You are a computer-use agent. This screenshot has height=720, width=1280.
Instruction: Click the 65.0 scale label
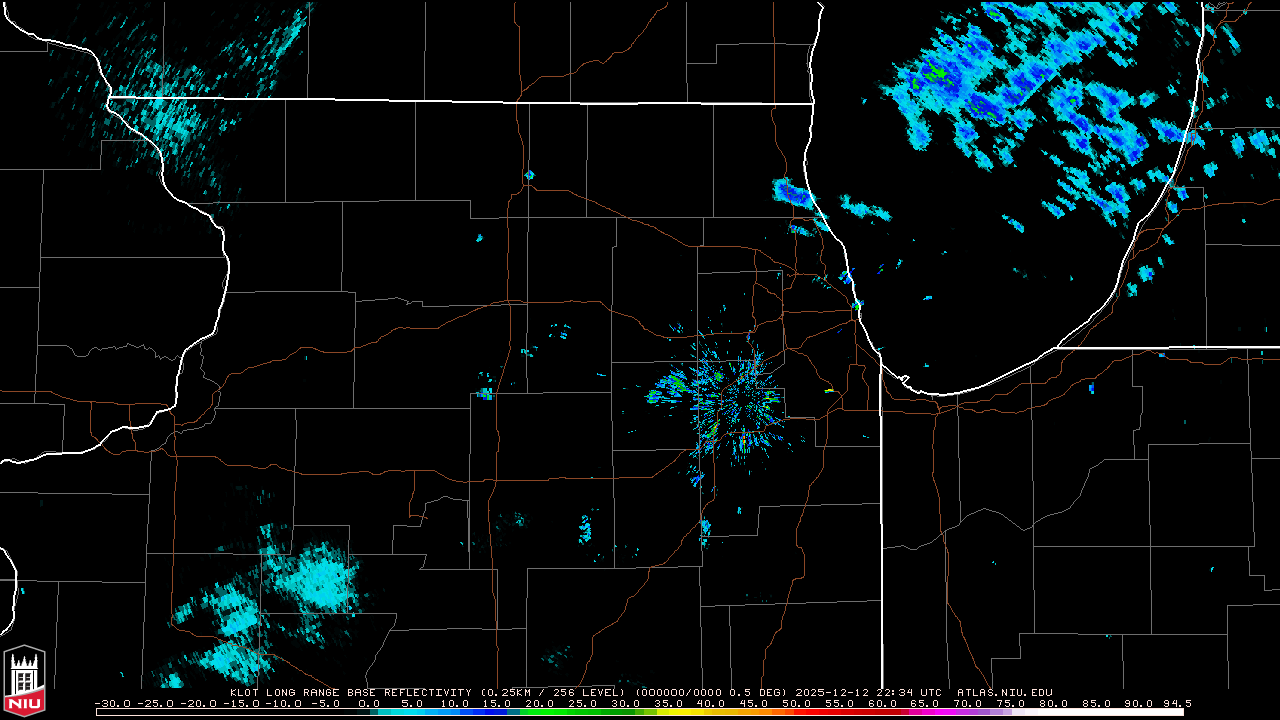(x=925, y=703)
